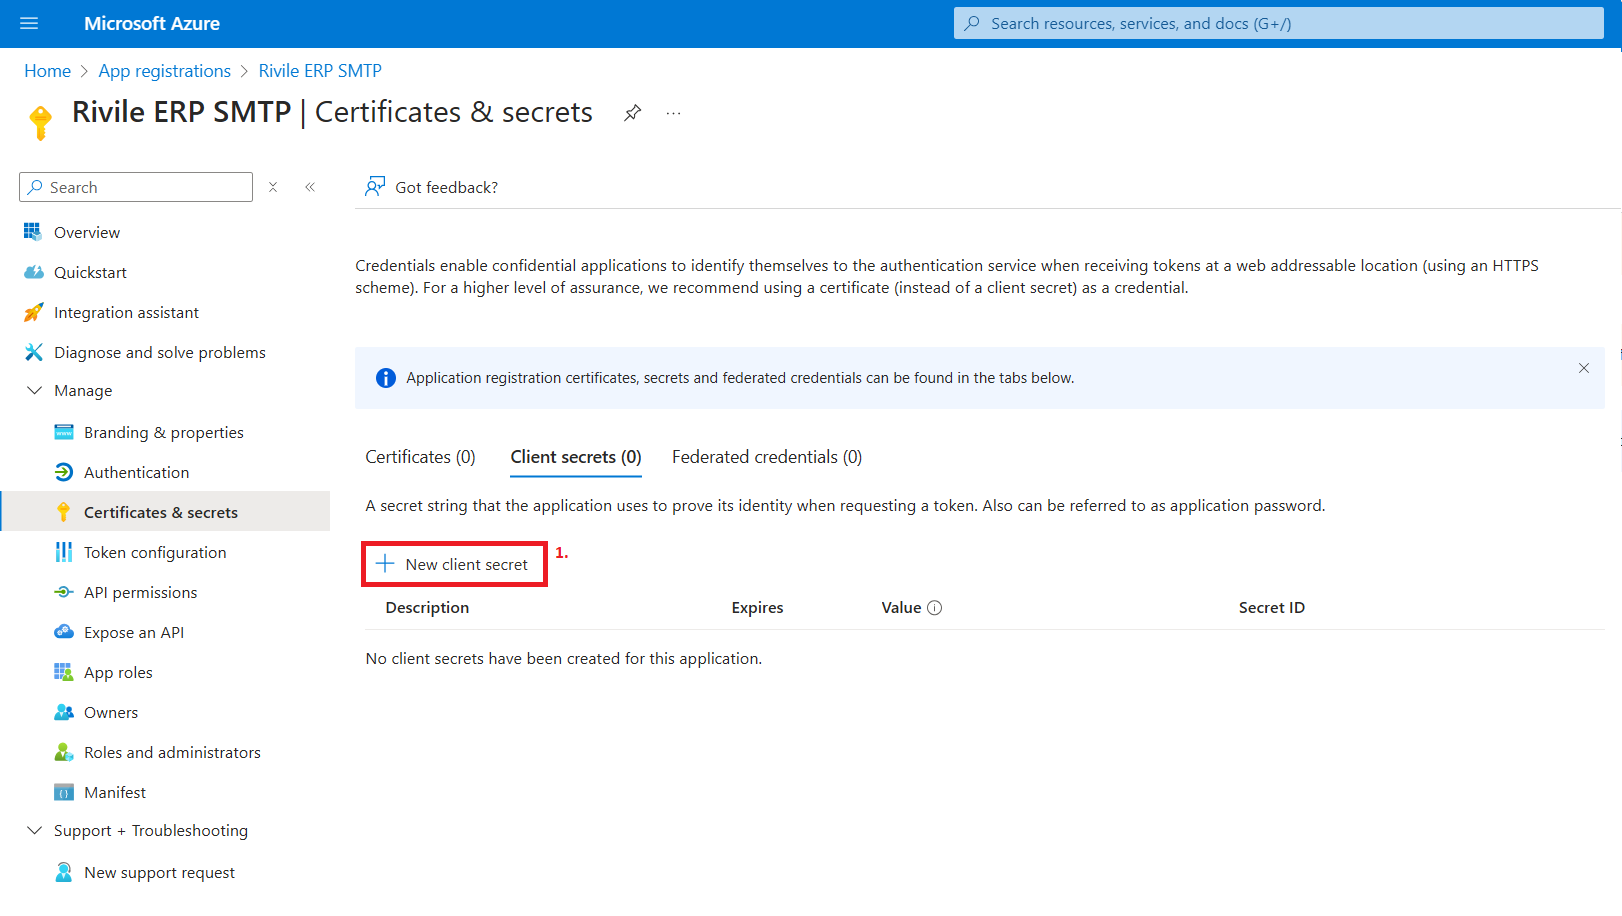1622x916 pixels.
Task: Navigate to Home breadcrumb link
Action: click(47, 71)
